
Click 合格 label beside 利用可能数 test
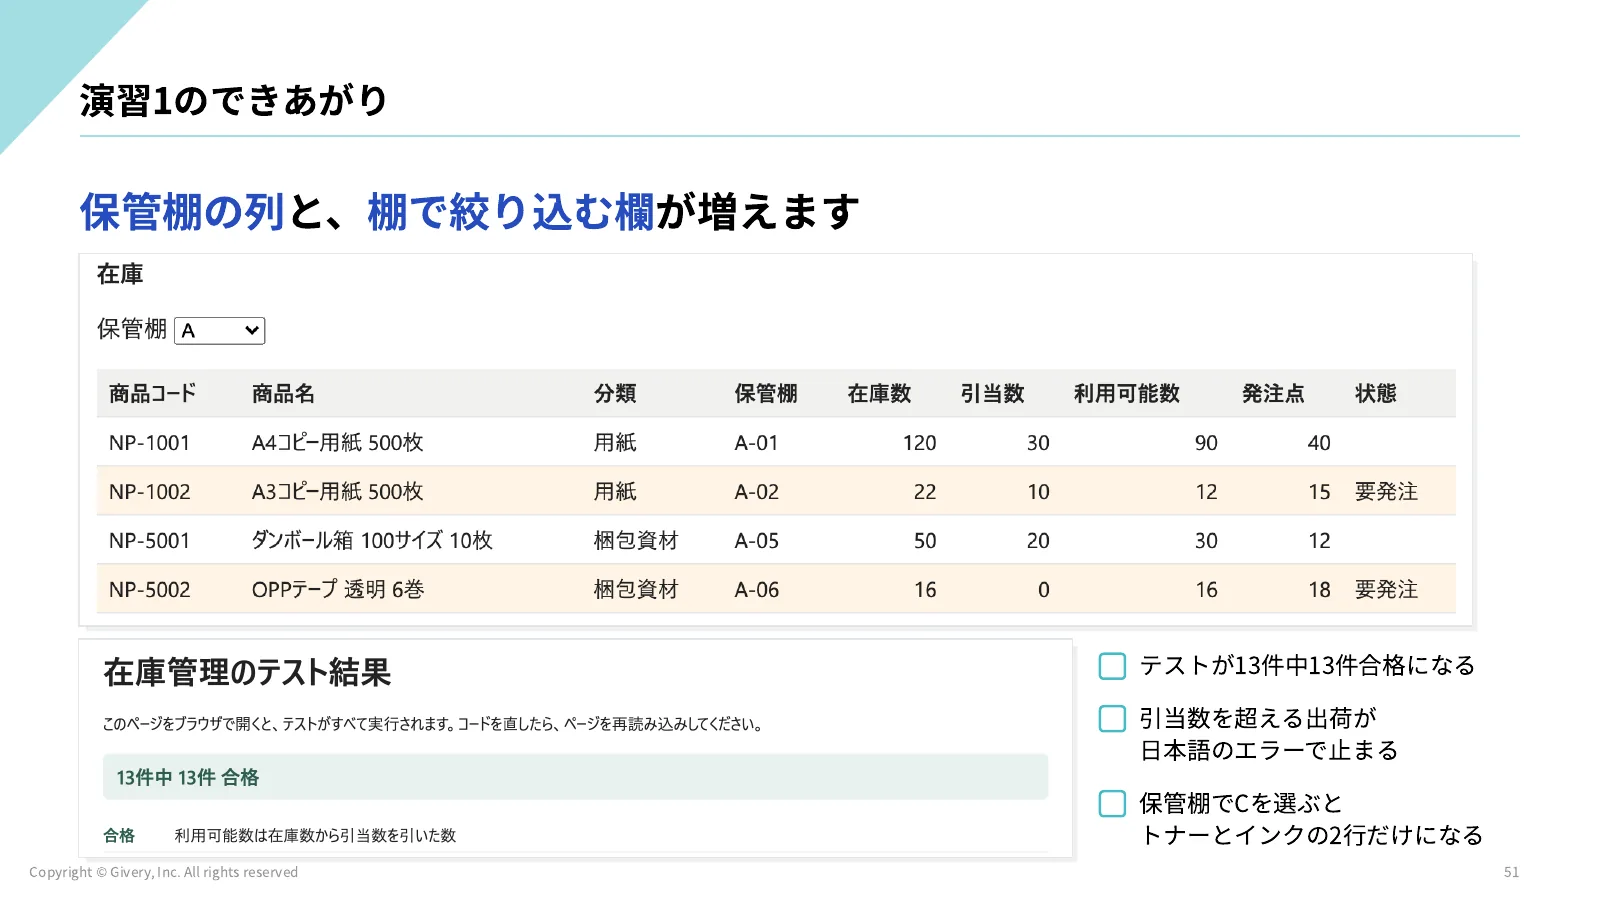point(119,835)
